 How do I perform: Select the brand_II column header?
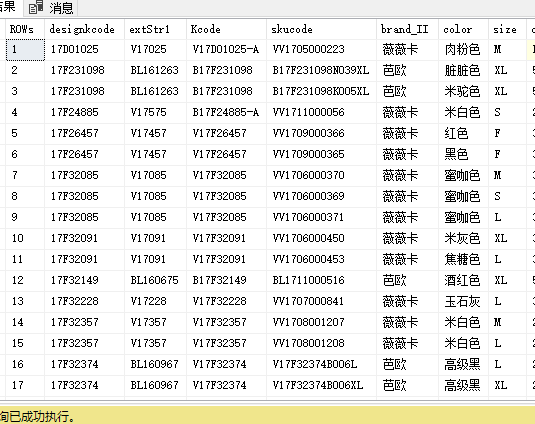407,29
